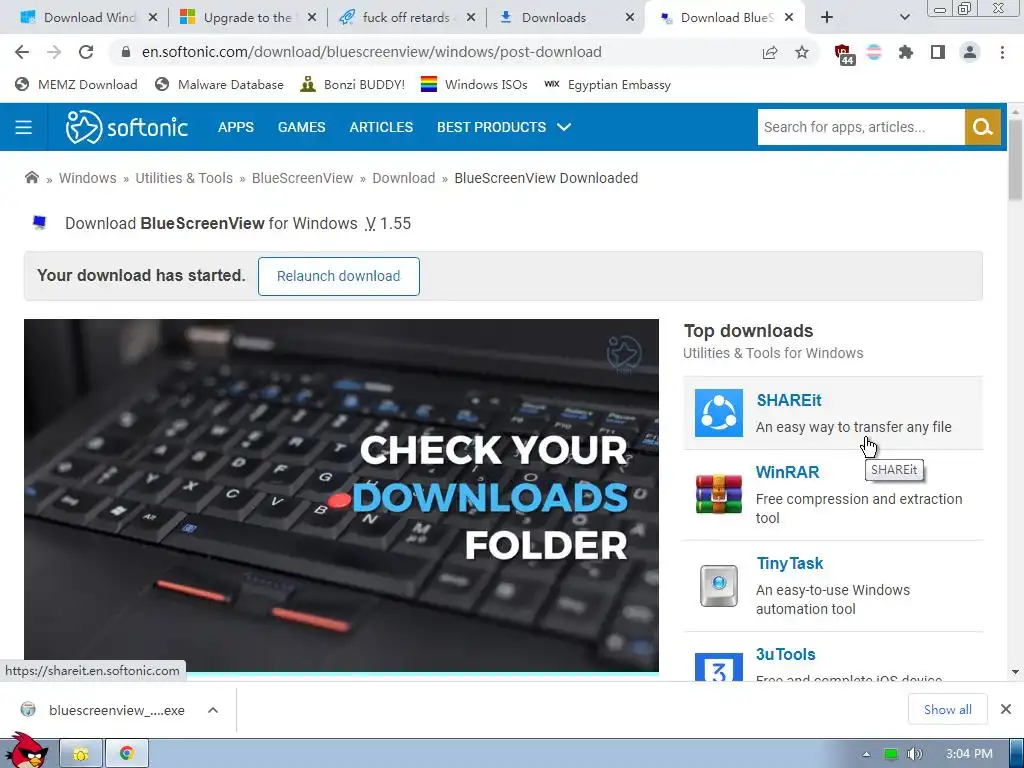Click Download breadcrumb link
This screenshot has height=768, width=1024.
404,178
